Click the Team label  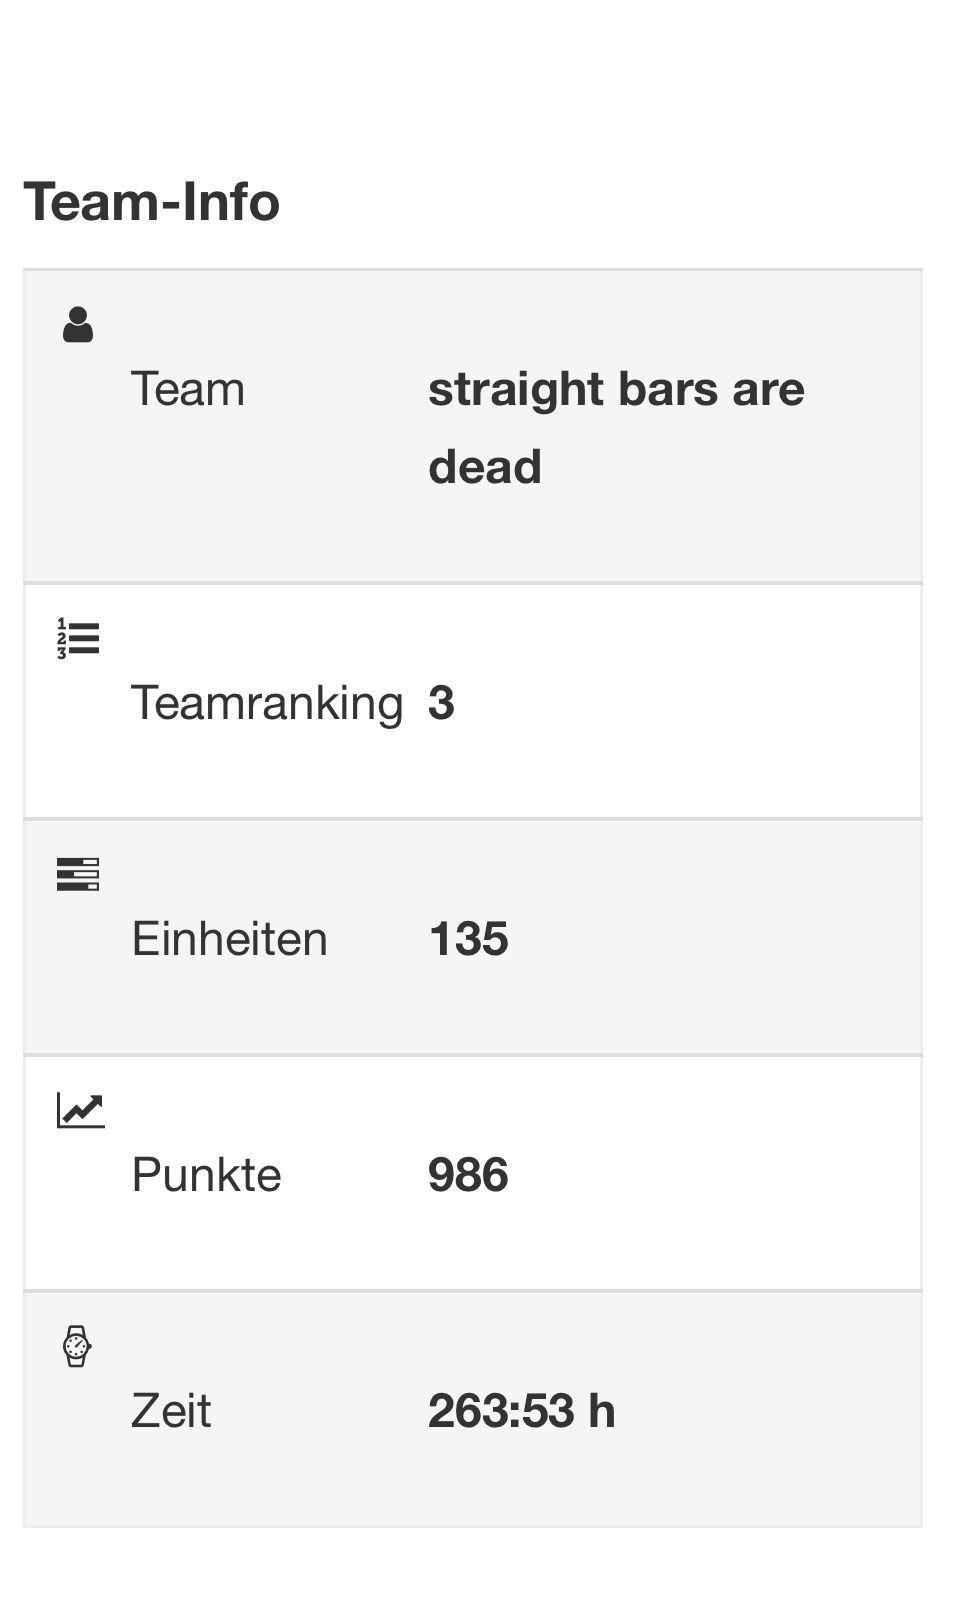coord(188,389)
